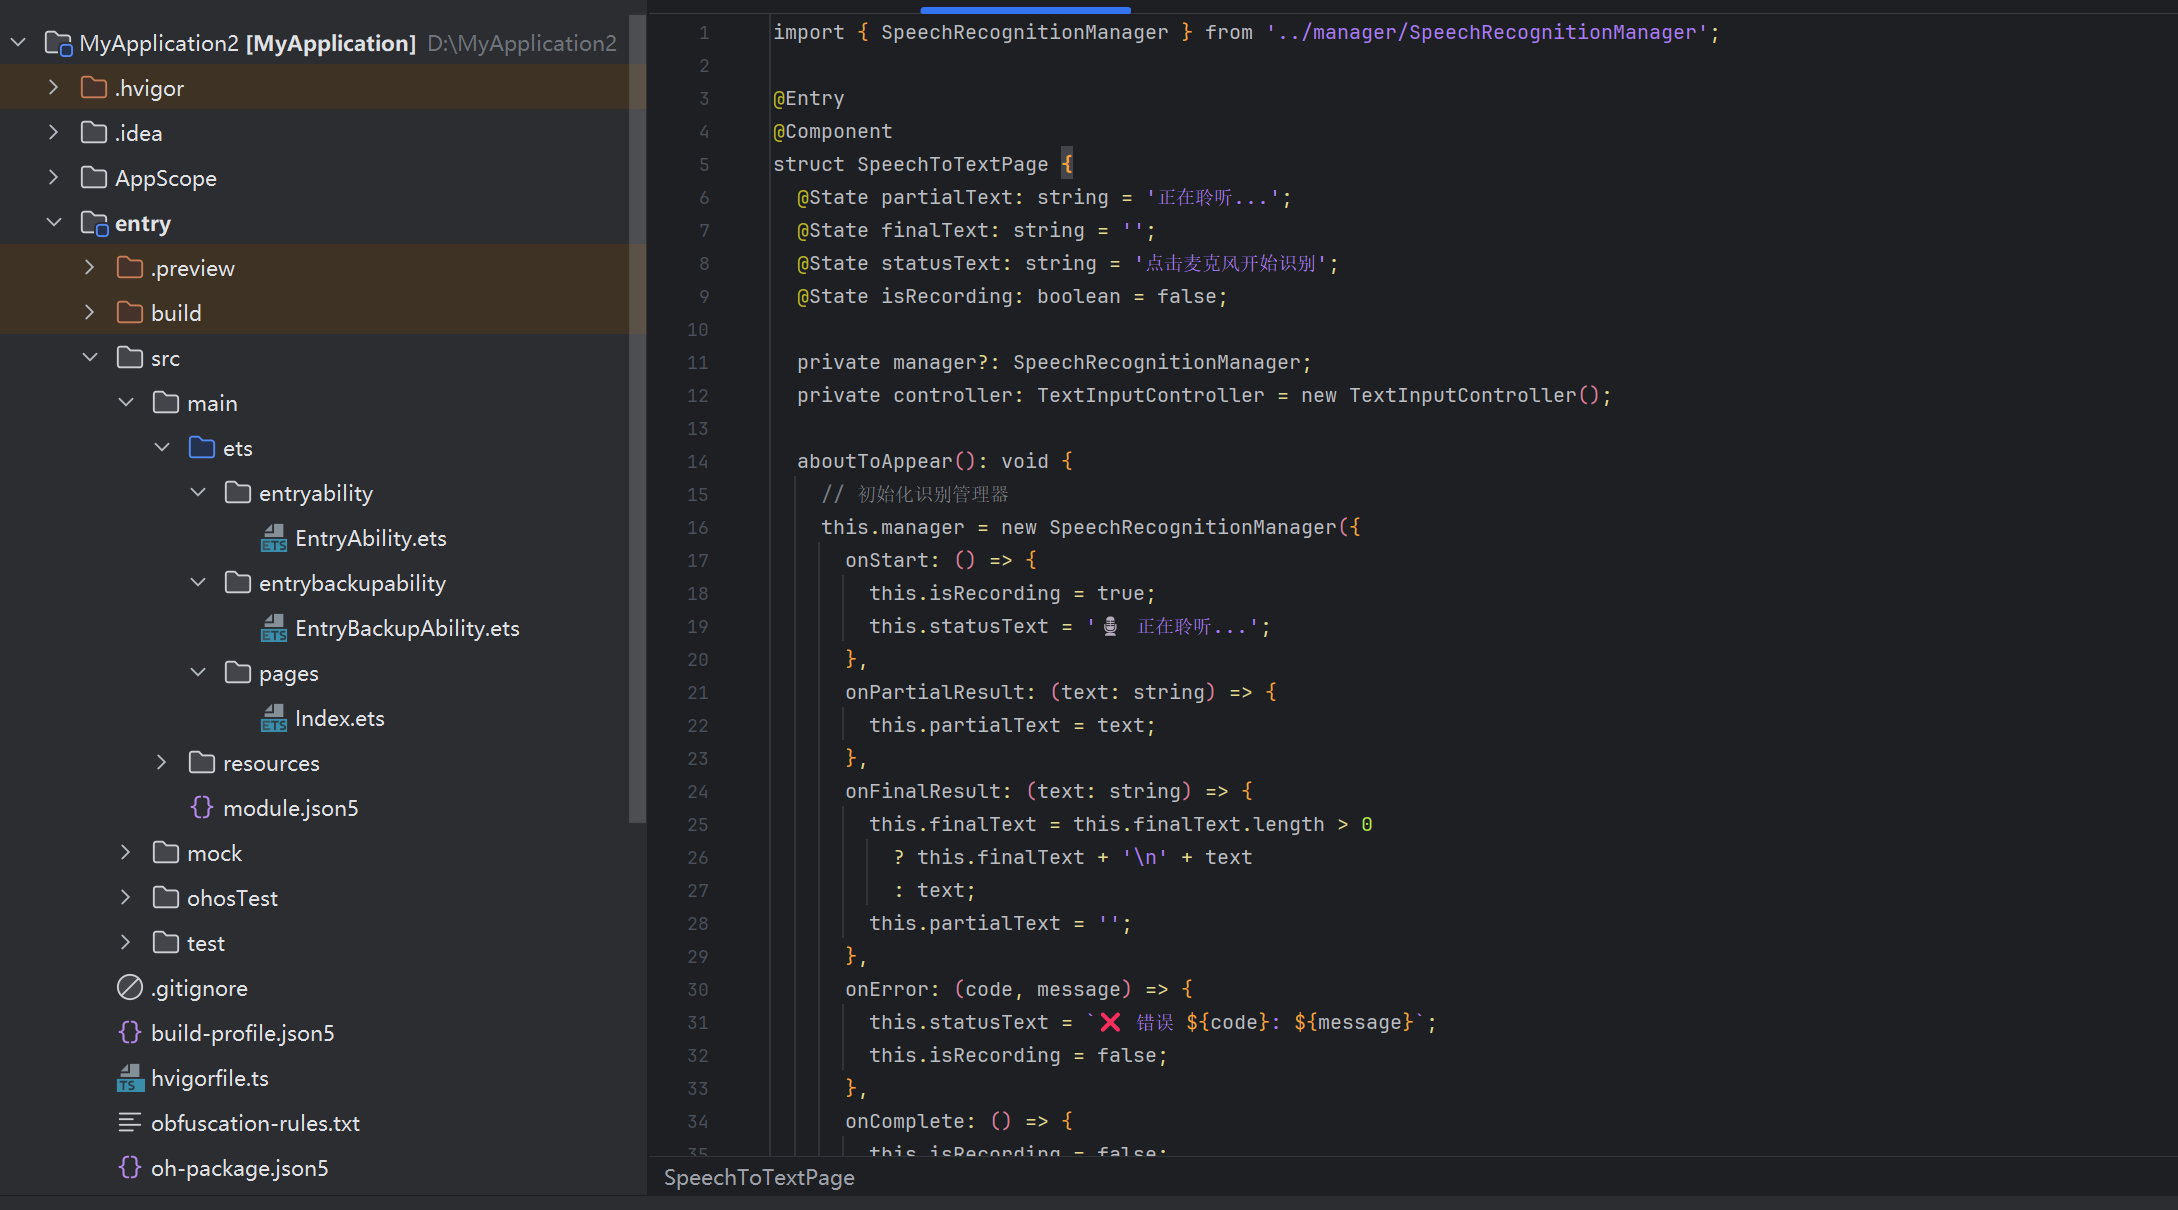Screen dimensions: 2178x1210
Task: Click the obfuscation-rules.txt text file icon
Action: pyautogui.click(x=130, y=1123)
